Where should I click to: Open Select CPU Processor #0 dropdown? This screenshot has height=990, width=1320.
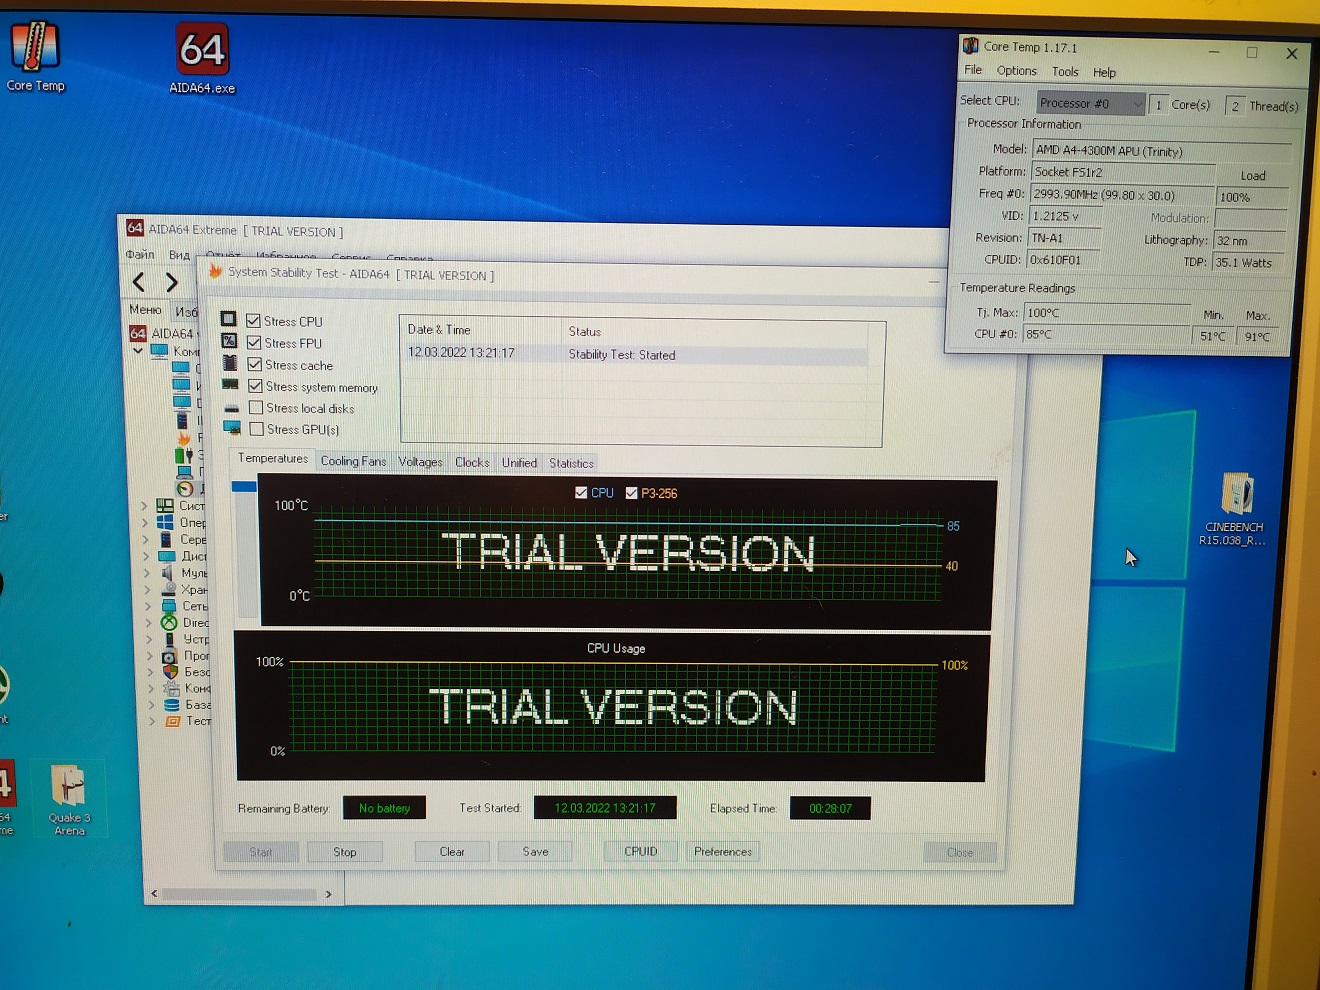click(x=1091, y=103)
